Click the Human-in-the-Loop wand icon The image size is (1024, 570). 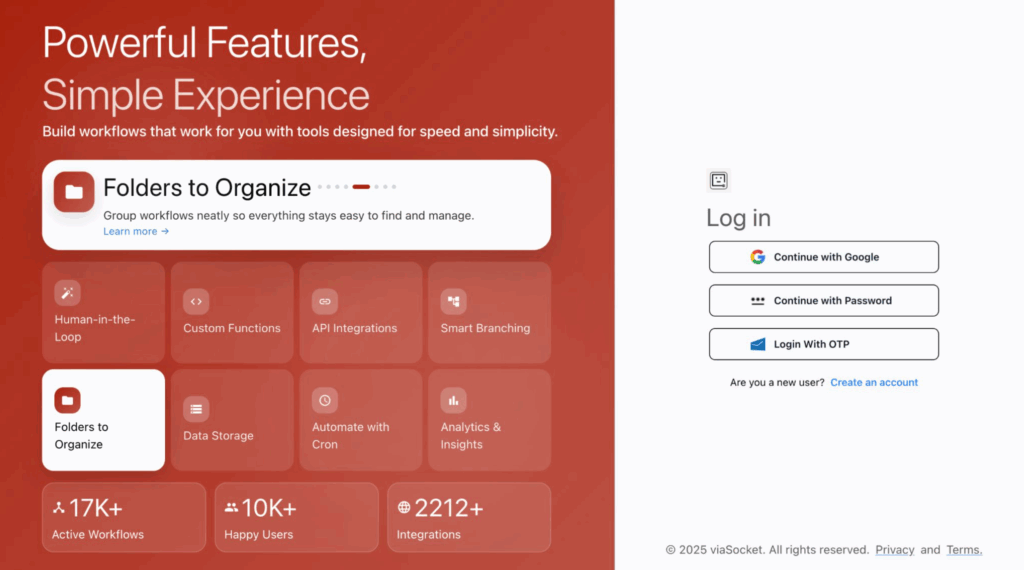pos(67,293)
